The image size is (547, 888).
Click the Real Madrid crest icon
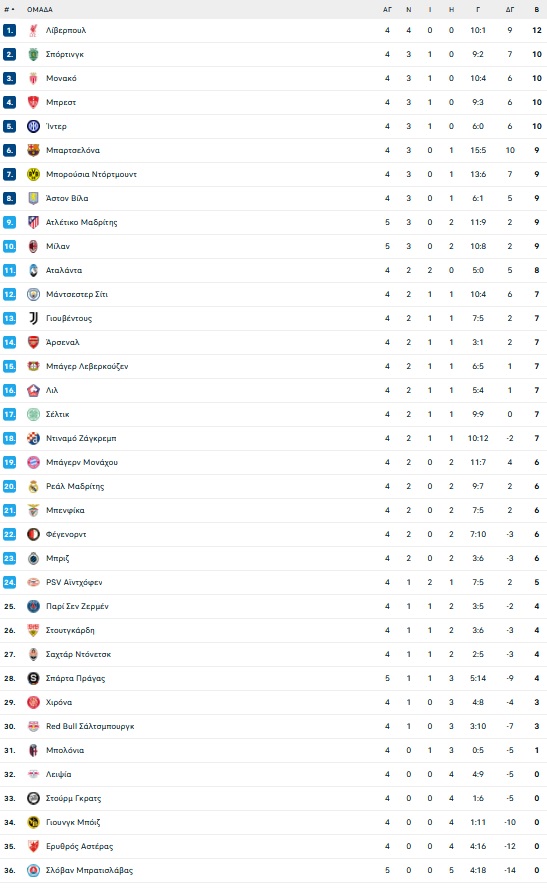tap(33, 486)
